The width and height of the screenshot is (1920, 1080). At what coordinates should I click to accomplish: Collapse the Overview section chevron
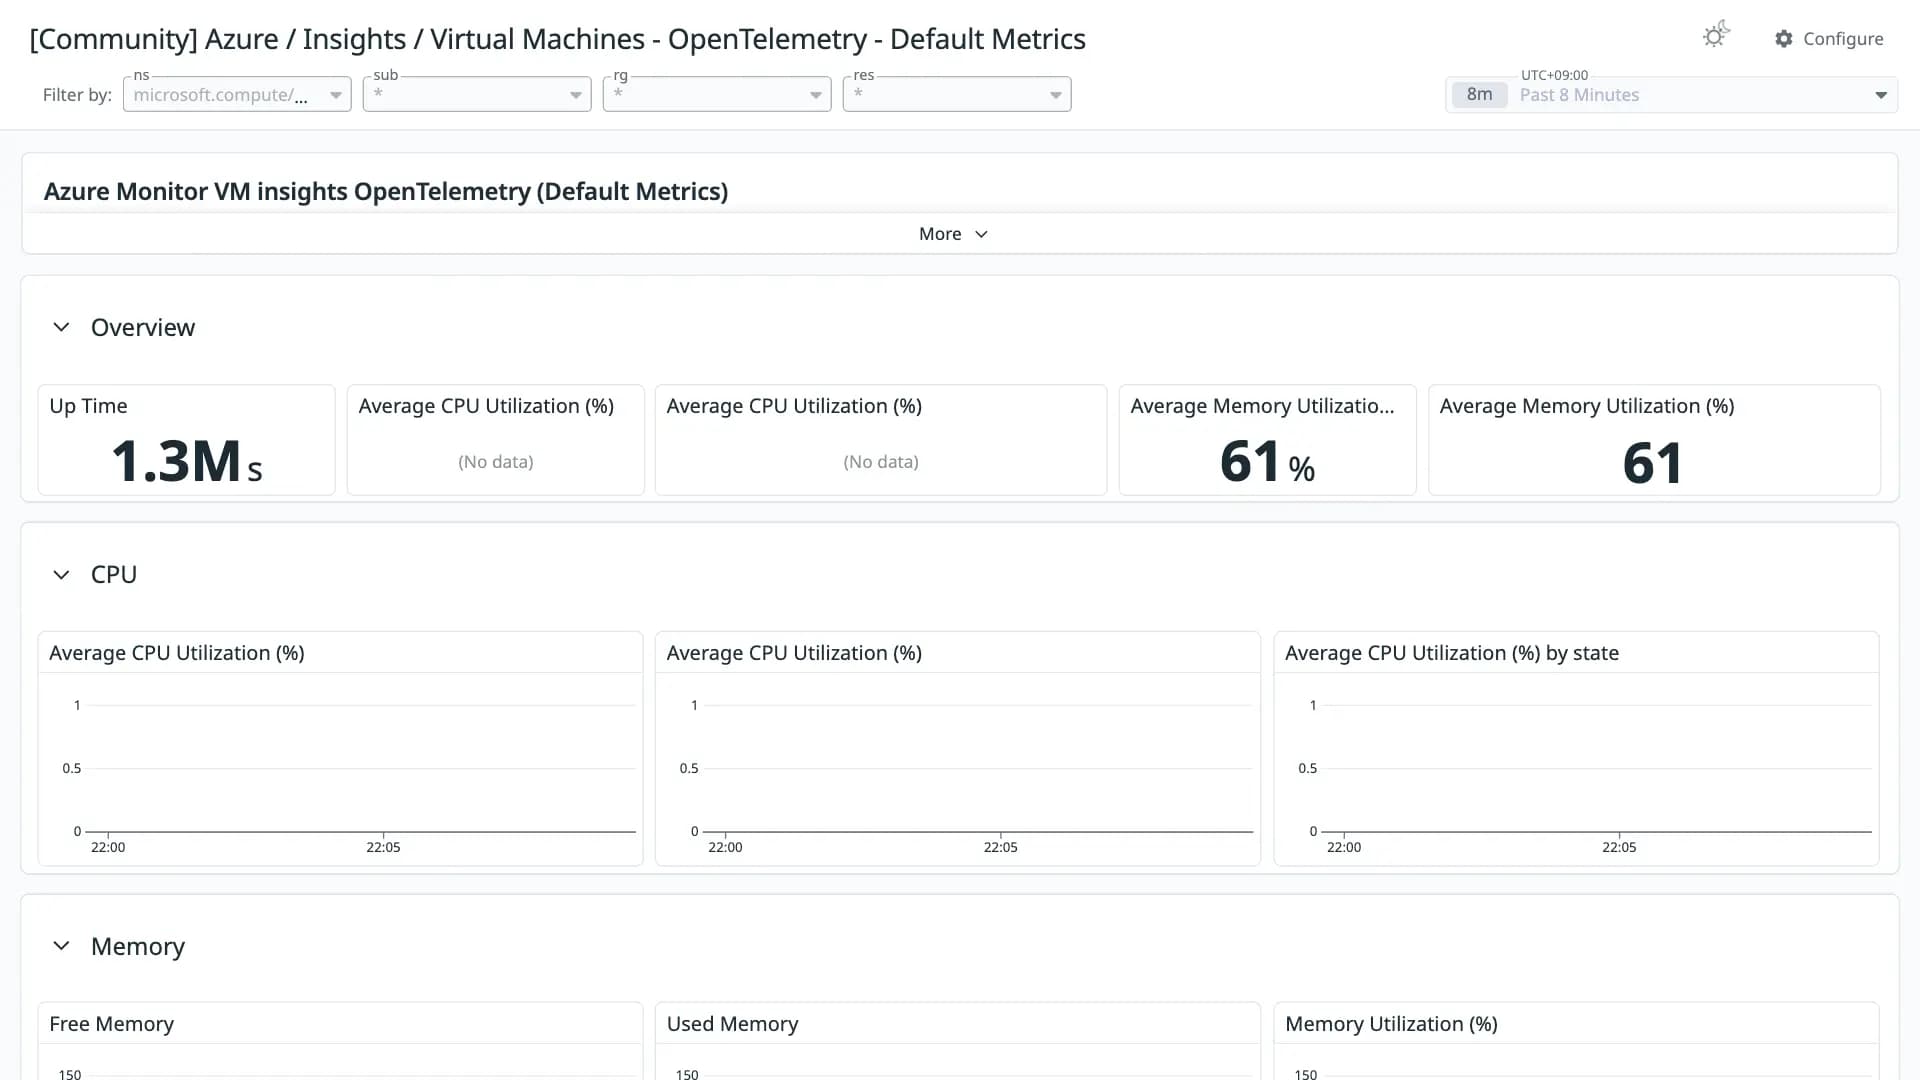click(x=61, y=327)
